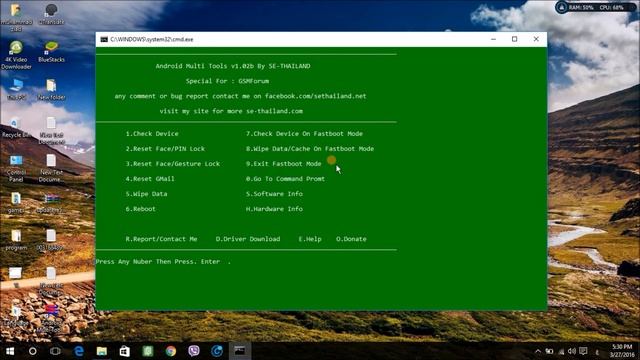Image resolution: width=640 pixels, height=360 pixels.
Task: Open the Action Center notification icon
Action: [x=583, y=351]
